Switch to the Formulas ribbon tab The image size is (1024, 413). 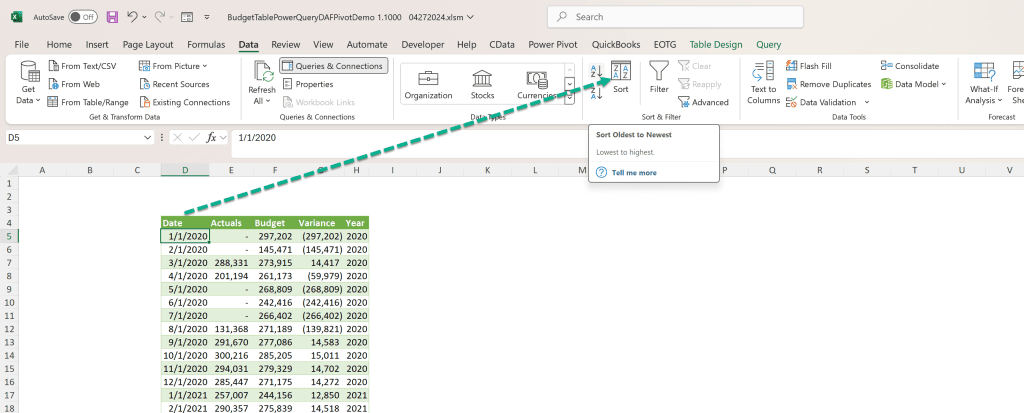coord(206,44)
